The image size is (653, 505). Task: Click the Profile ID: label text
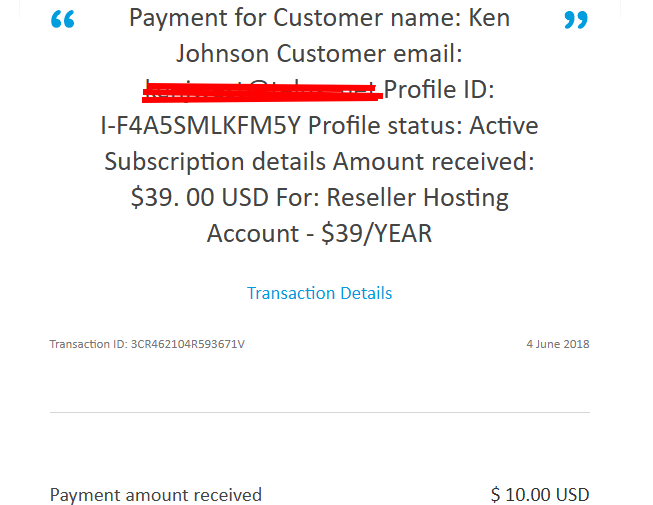(439, 89)
